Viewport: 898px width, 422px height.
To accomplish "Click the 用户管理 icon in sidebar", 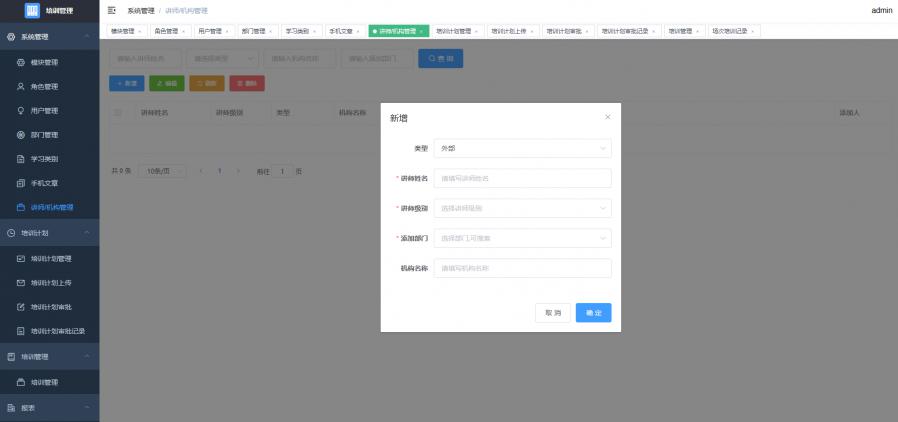I will 21,110.
